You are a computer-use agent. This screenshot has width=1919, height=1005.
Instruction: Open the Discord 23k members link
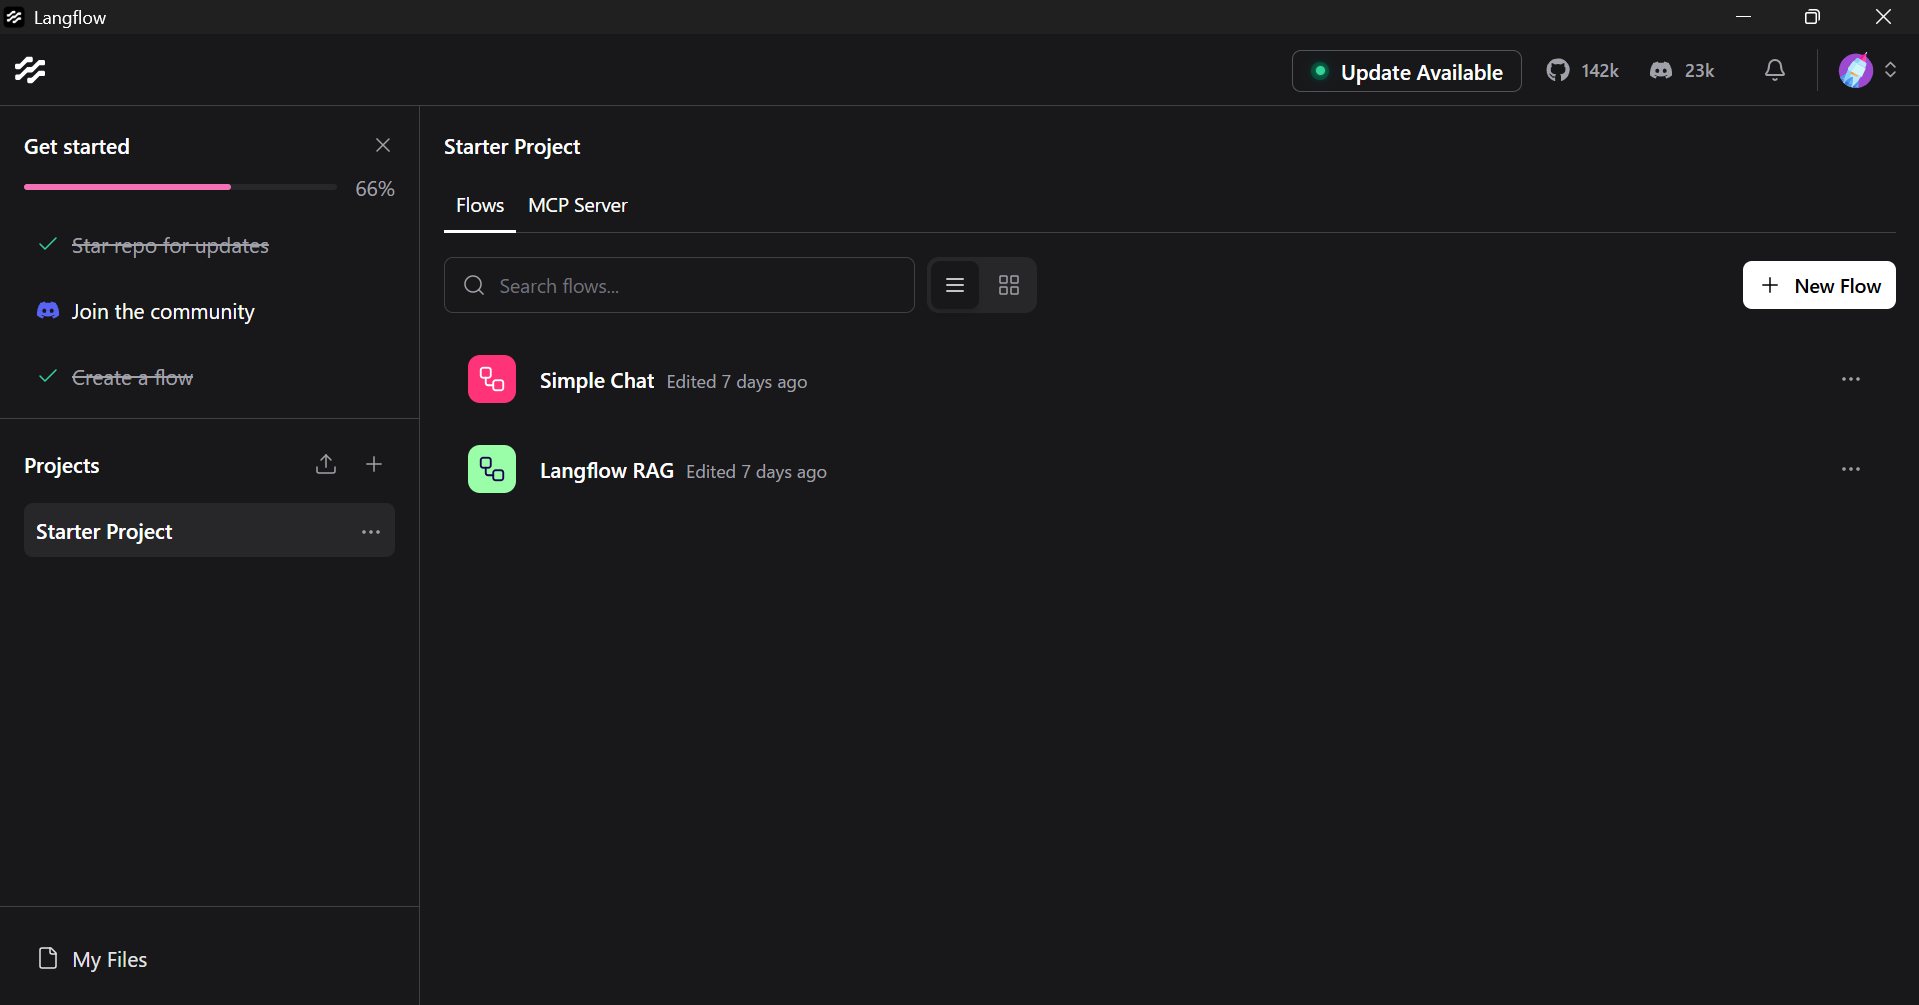point(1682,70)
